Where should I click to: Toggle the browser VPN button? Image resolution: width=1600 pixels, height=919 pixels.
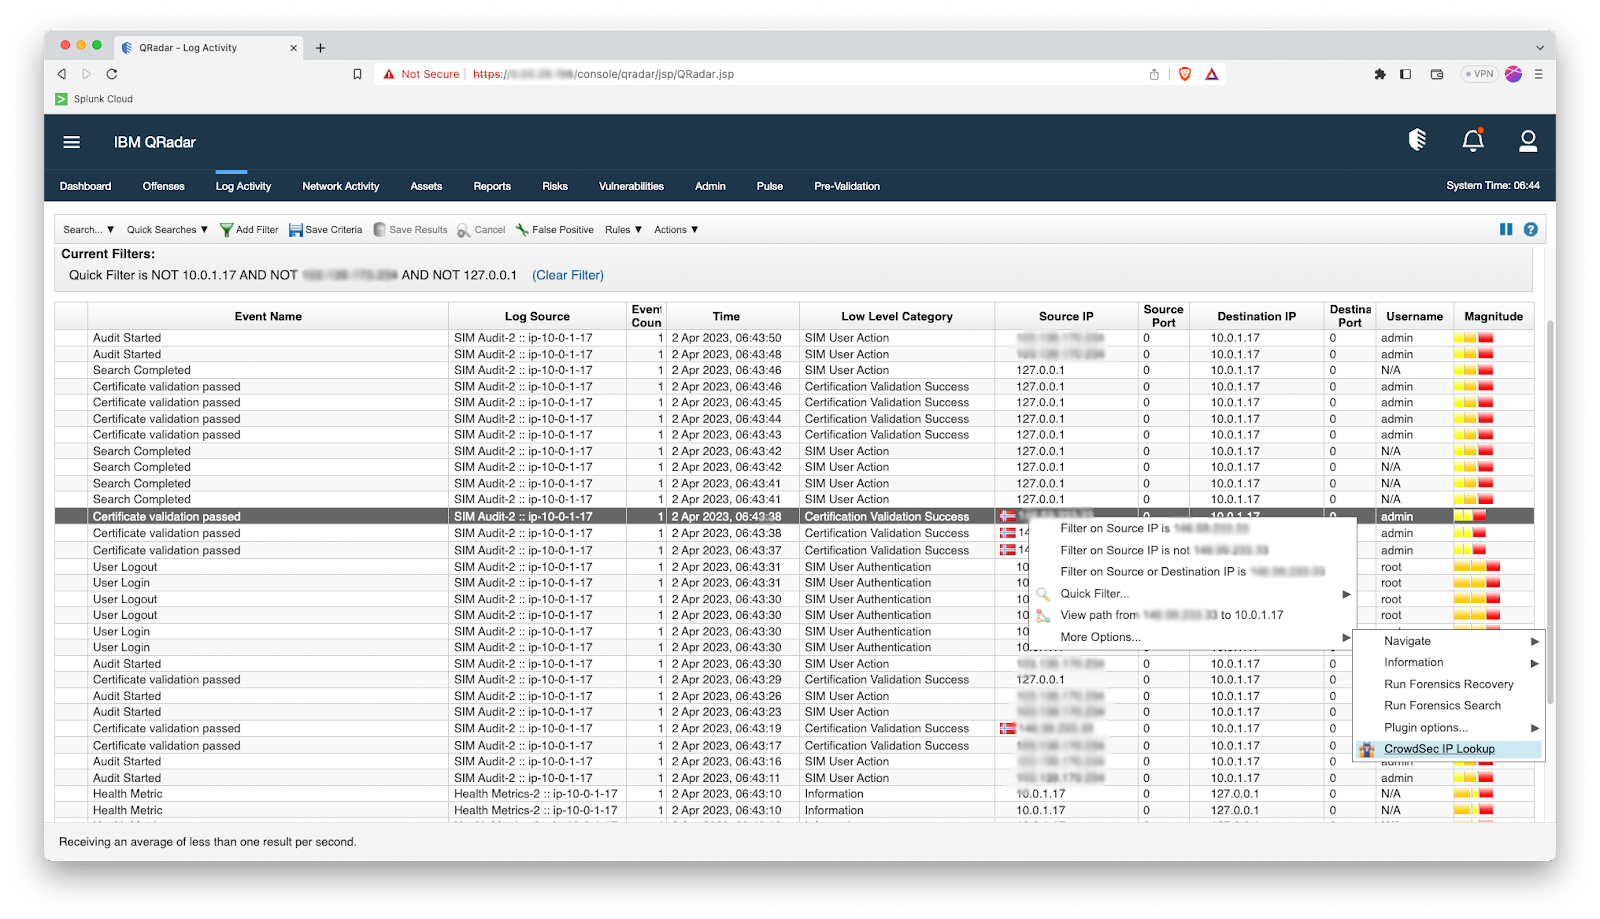coord(1478,74)
